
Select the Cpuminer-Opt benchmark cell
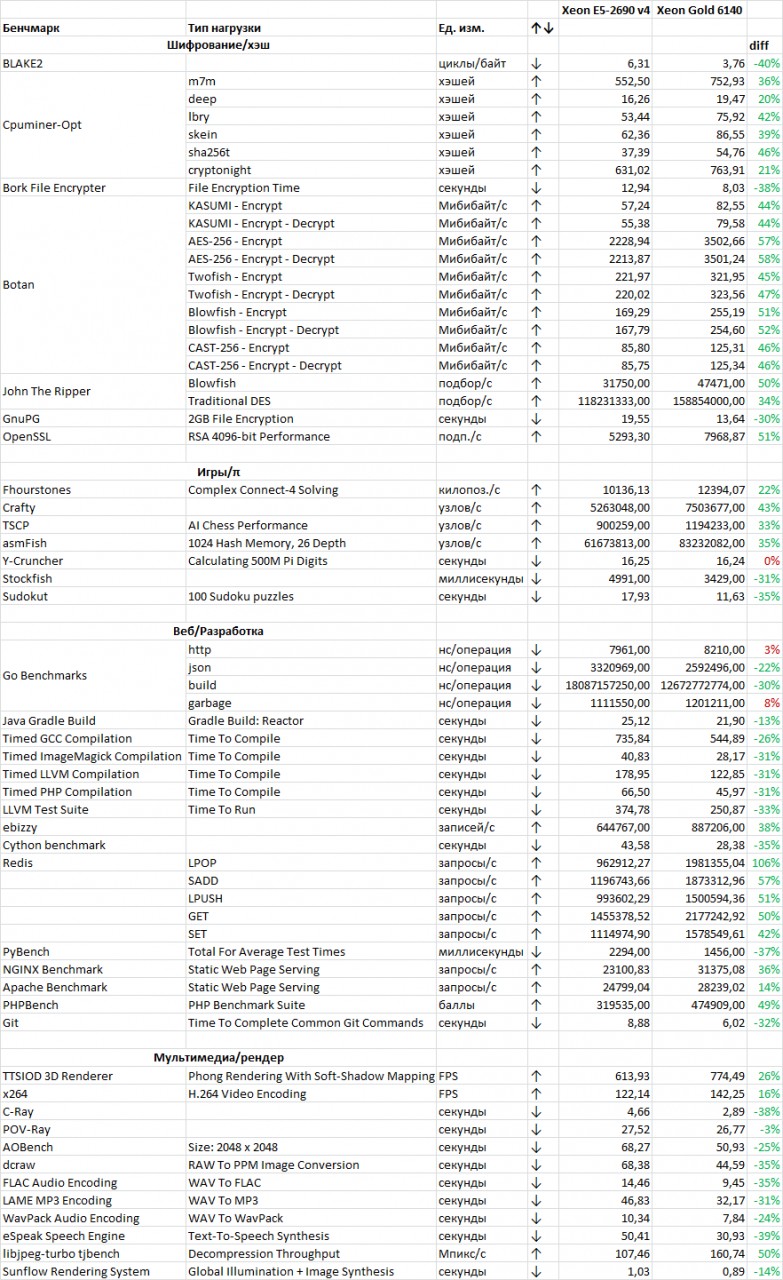(x=42, y=126)
